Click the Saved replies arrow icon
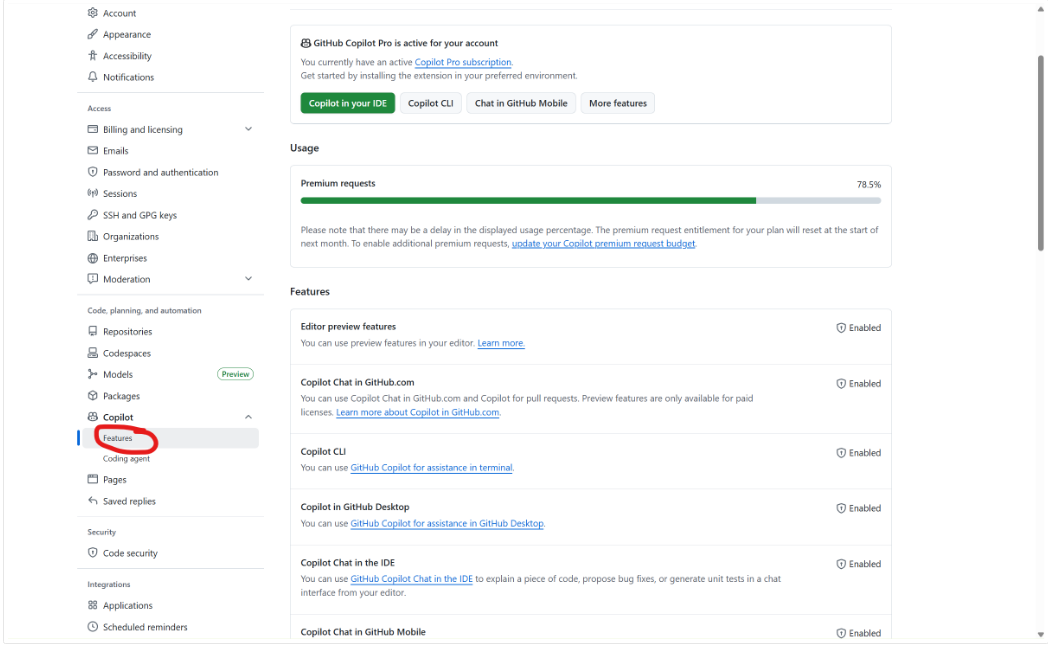Viewport: 1048px width, 646px height. click(x=93, y=500)
